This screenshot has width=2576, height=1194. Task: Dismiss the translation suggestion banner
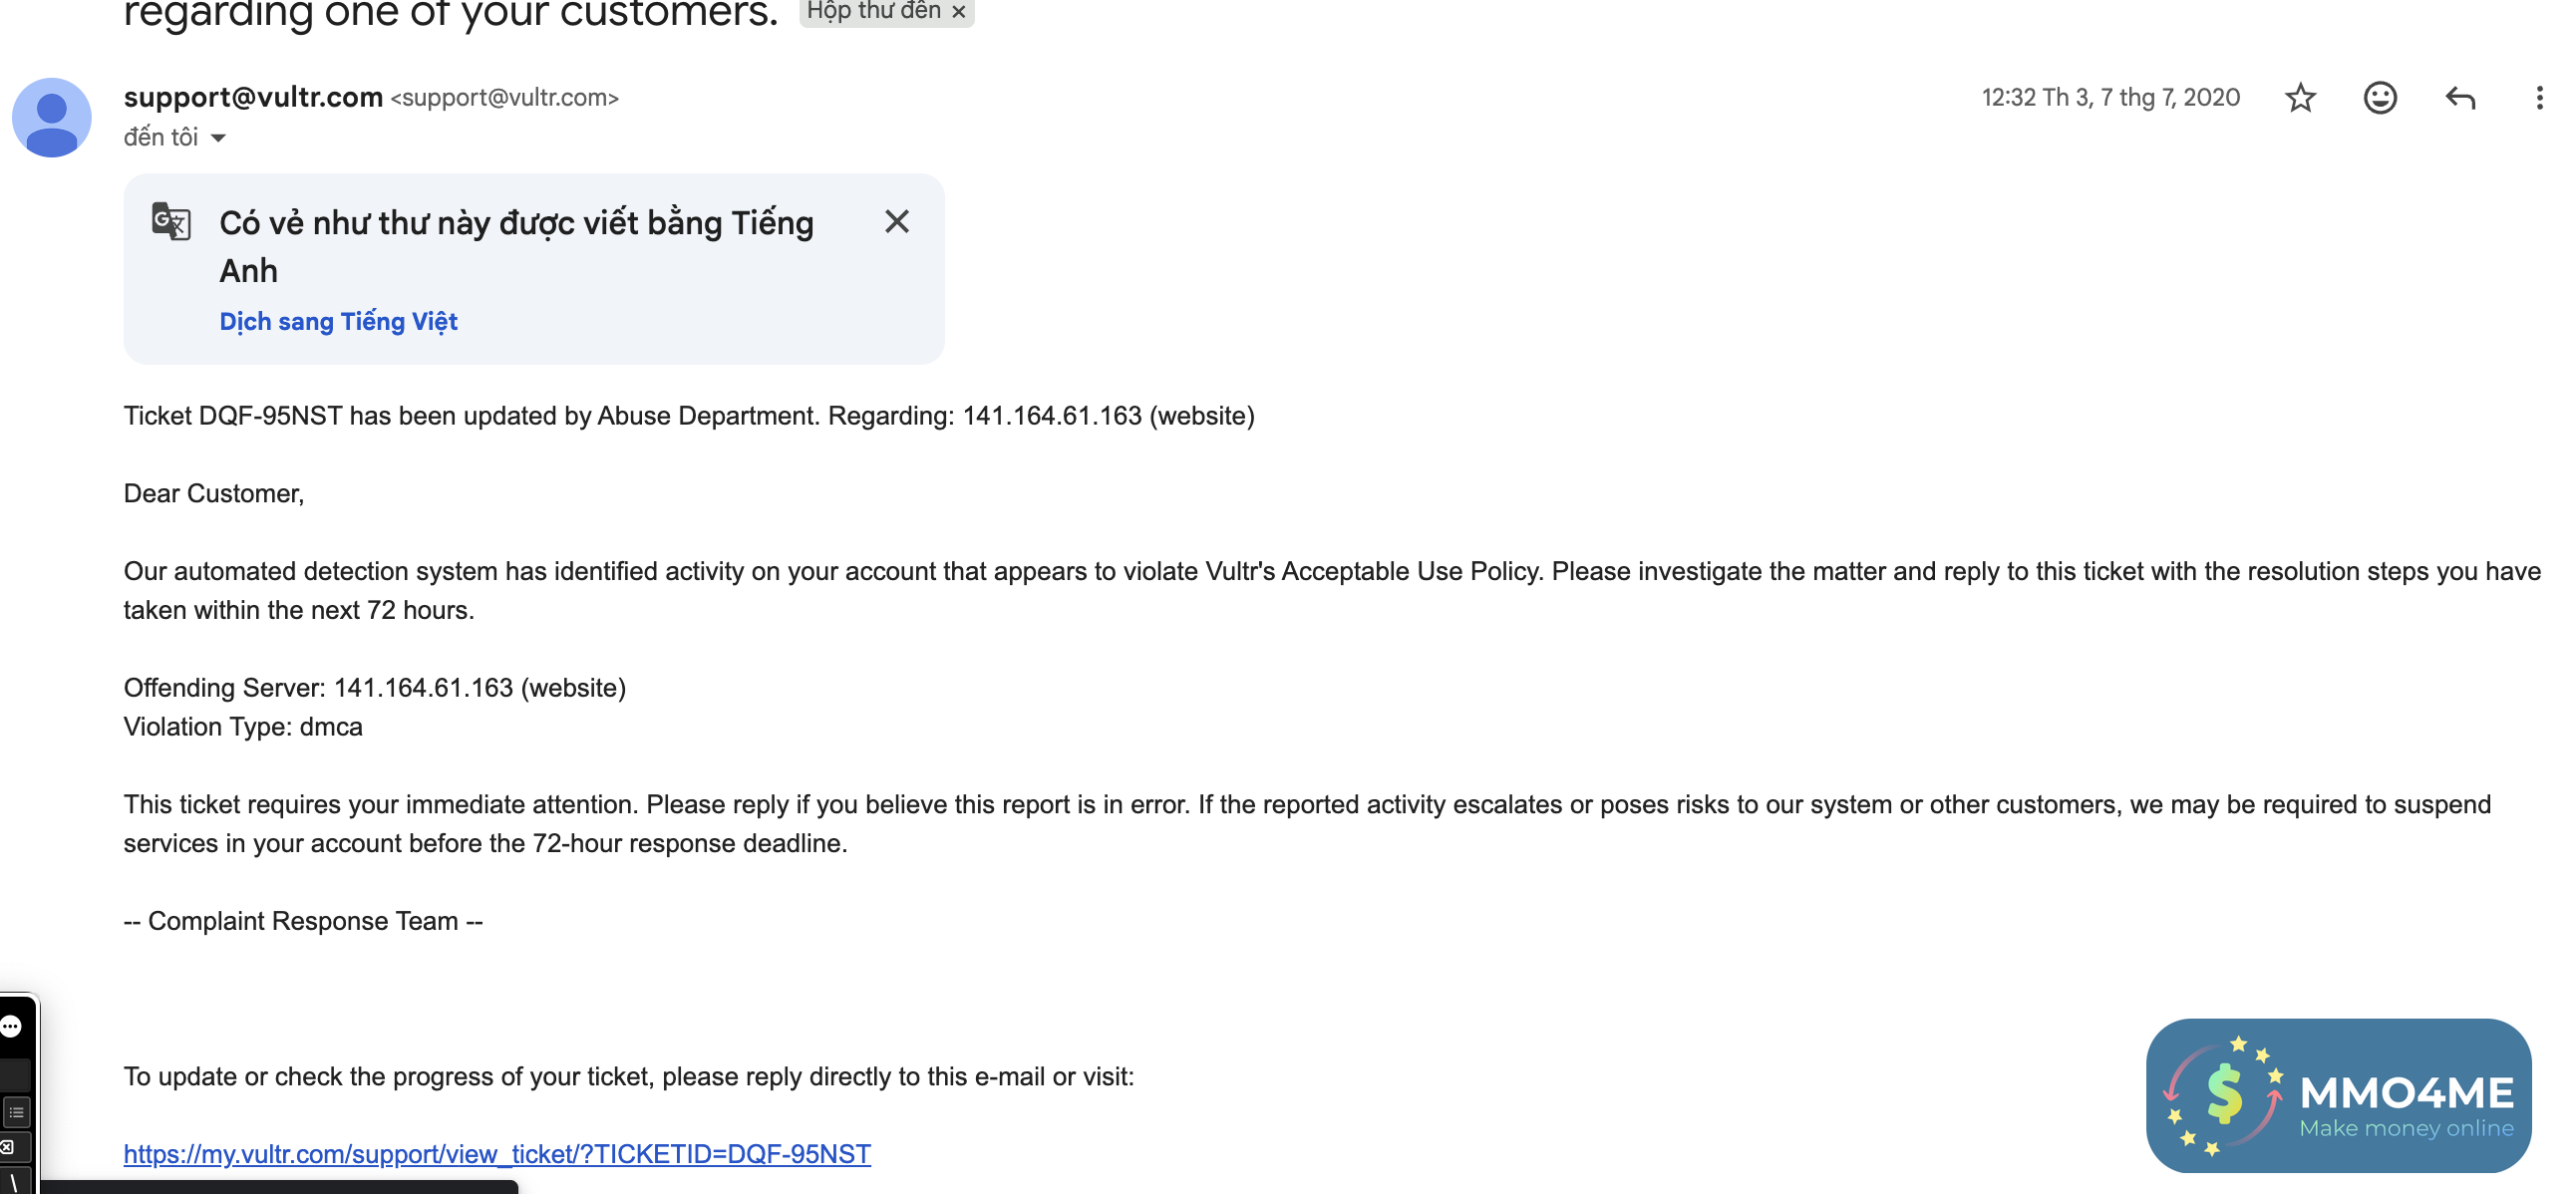tap(897, 221)
